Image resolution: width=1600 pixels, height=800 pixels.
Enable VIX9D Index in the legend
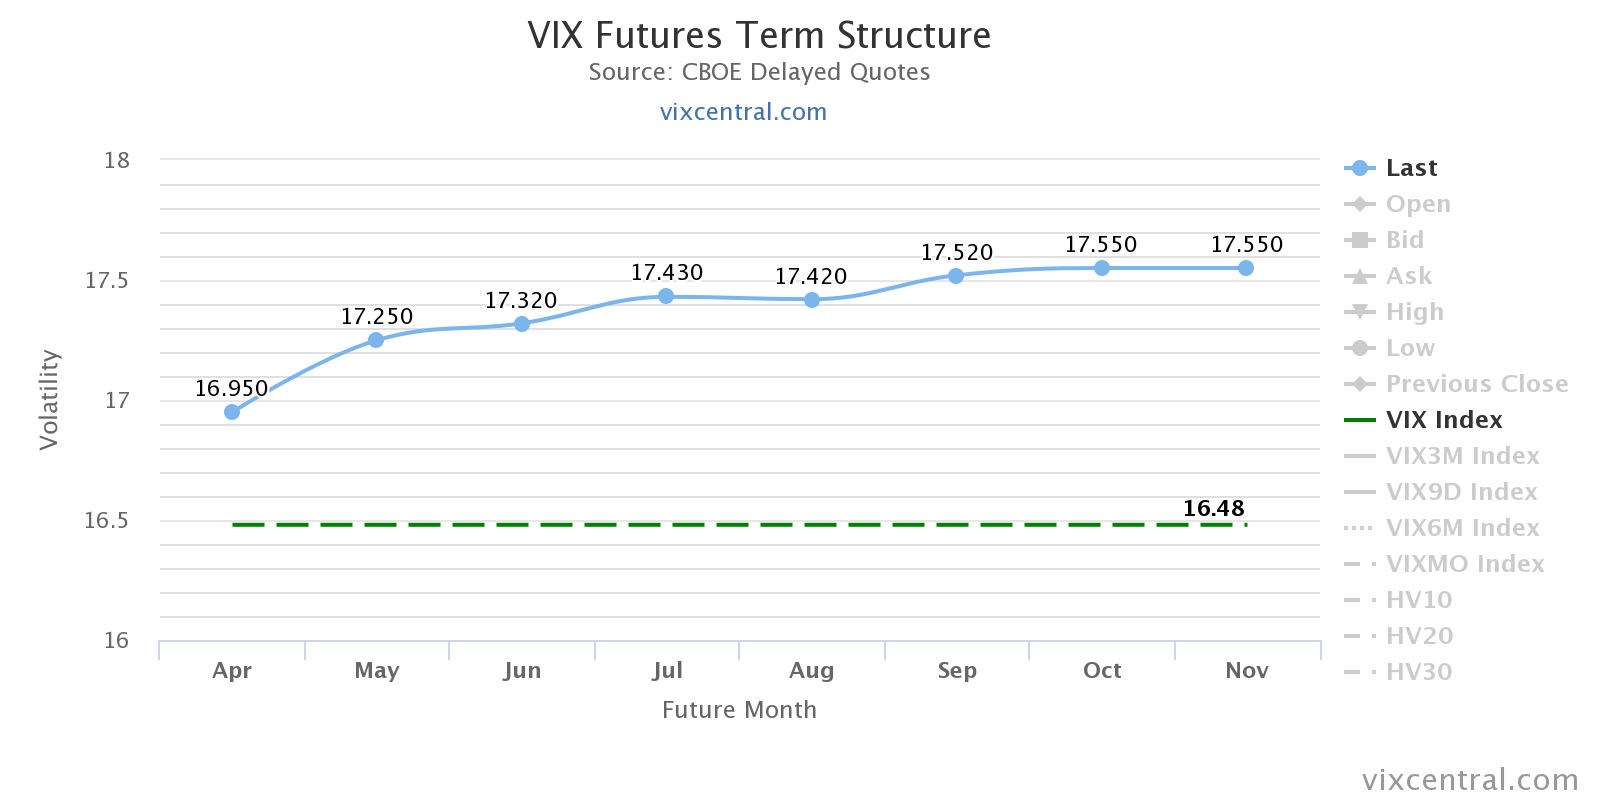point(1461,492)
